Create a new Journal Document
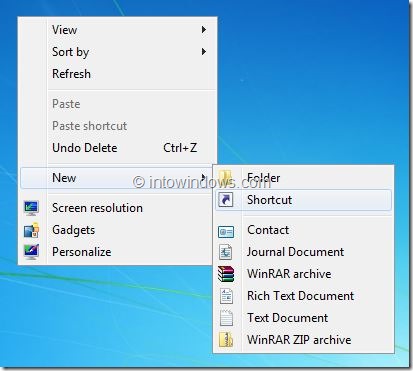 coord(303,252)
